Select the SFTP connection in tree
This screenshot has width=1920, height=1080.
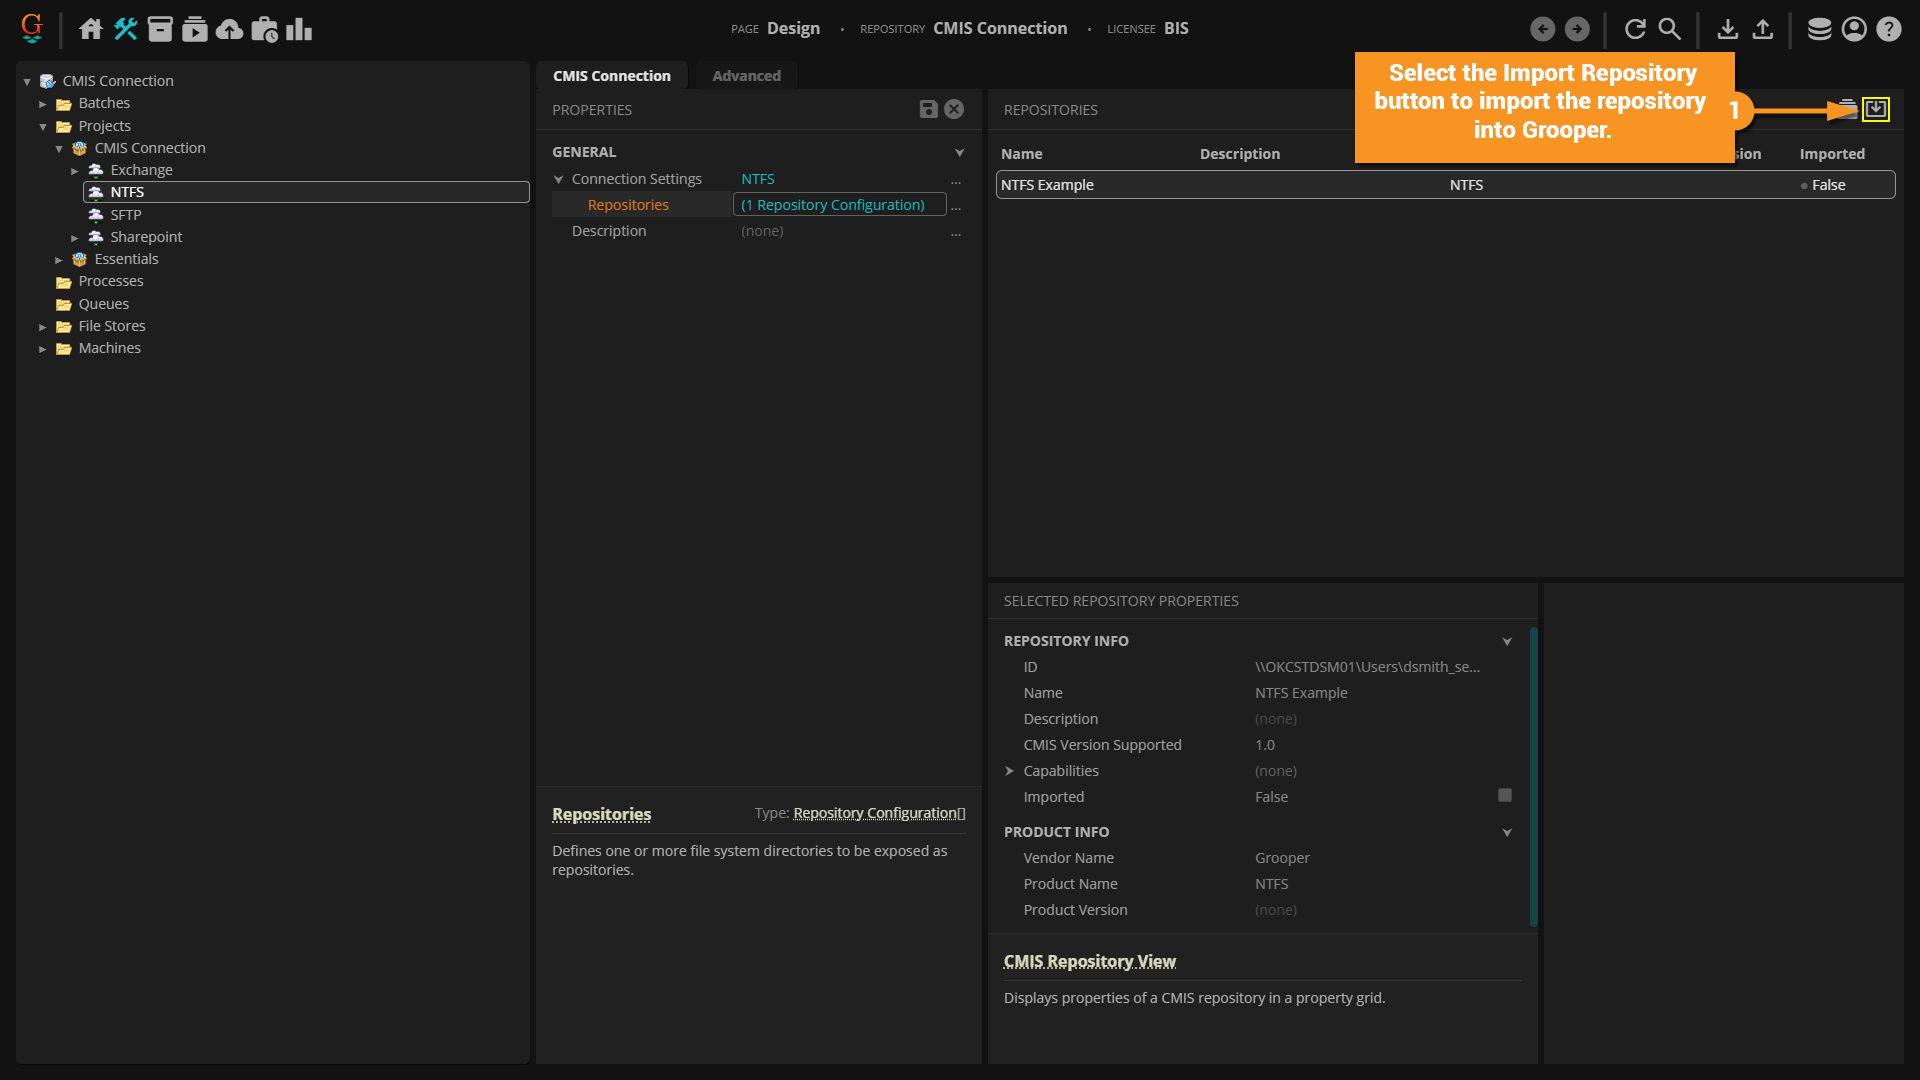pos(125,215)
